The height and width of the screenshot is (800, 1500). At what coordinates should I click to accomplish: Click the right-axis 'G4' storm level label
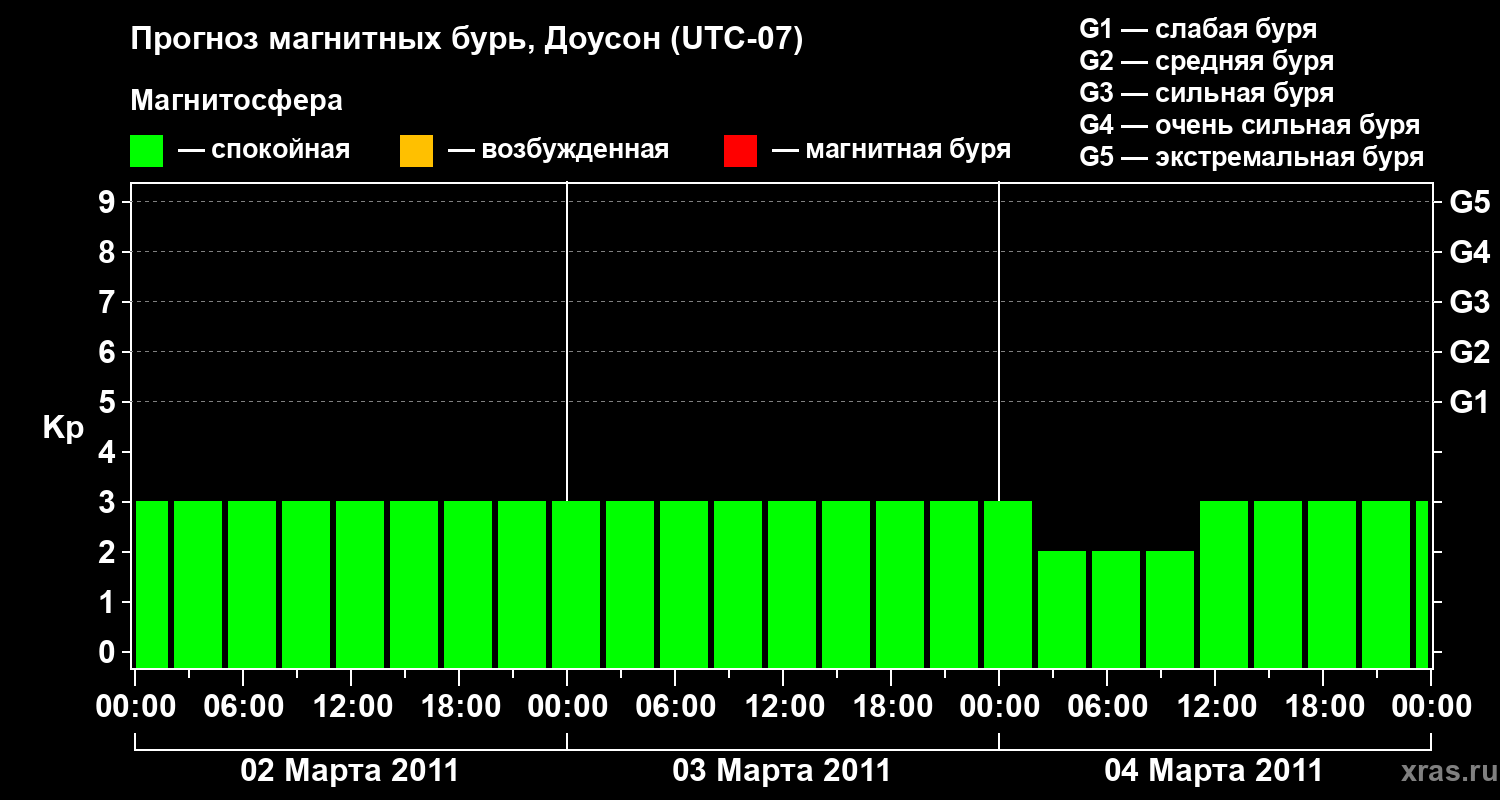click(1469, 252)
